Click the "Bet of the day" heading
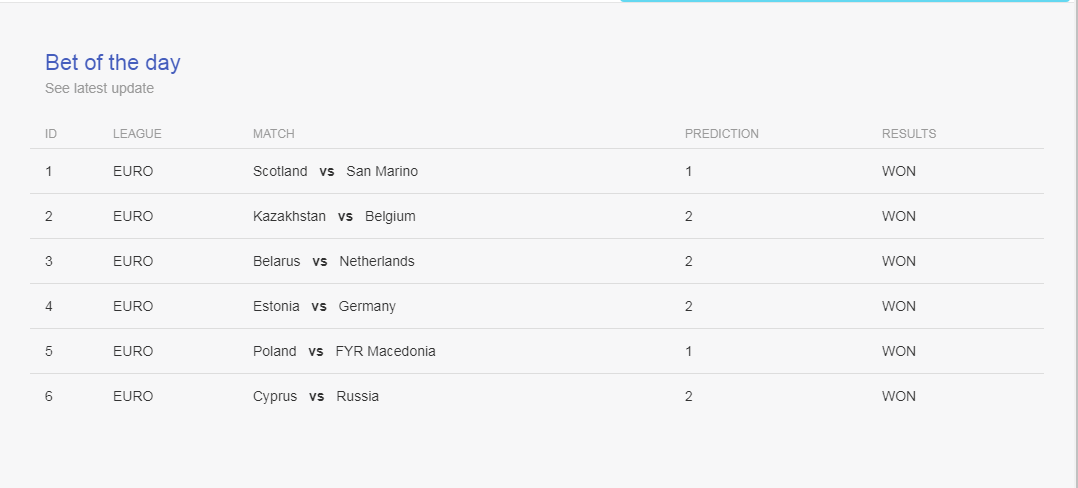 point(113,63)
